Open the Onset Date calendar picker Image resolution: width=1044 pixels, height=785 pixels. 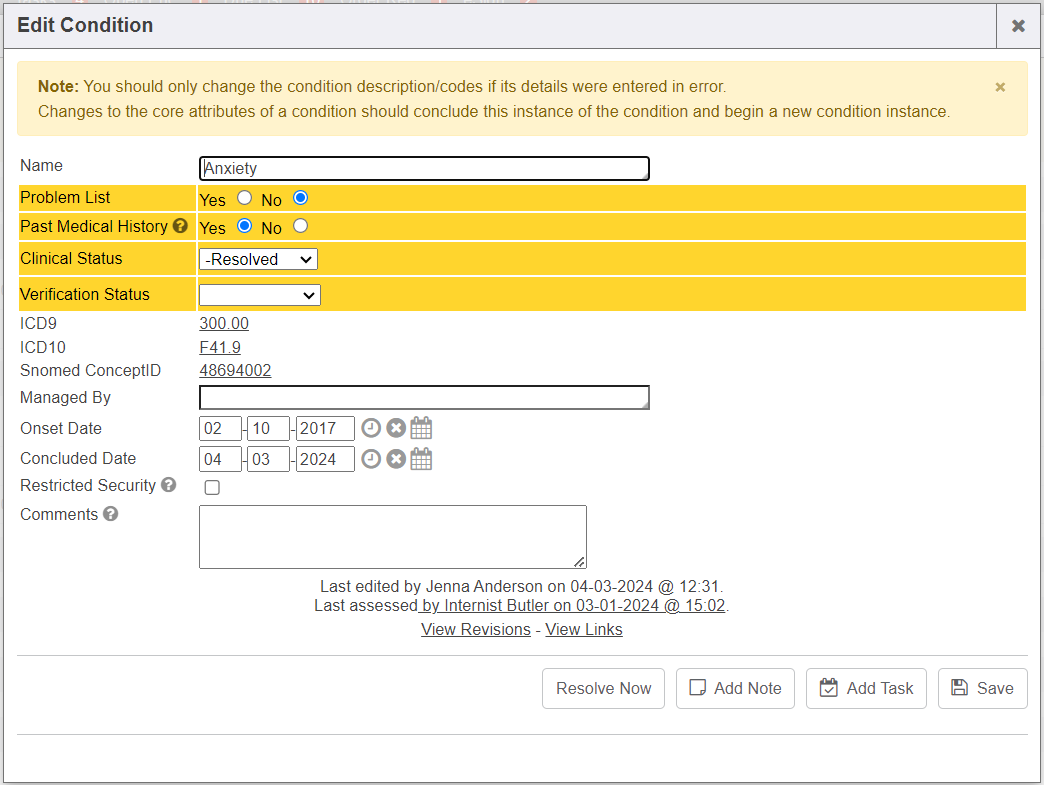click(422, 429)
